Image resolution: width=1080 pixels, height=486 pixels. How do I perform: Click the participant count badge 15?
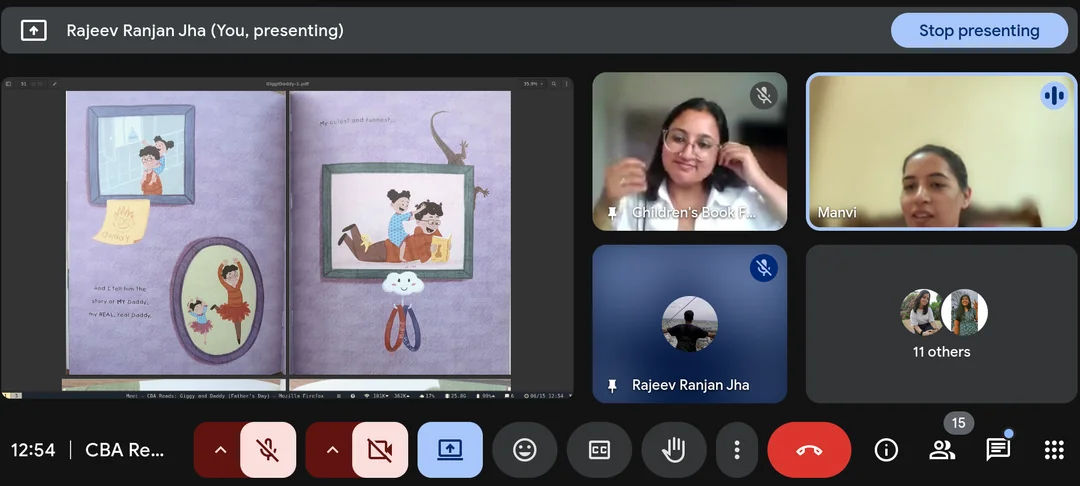point(958,423)
